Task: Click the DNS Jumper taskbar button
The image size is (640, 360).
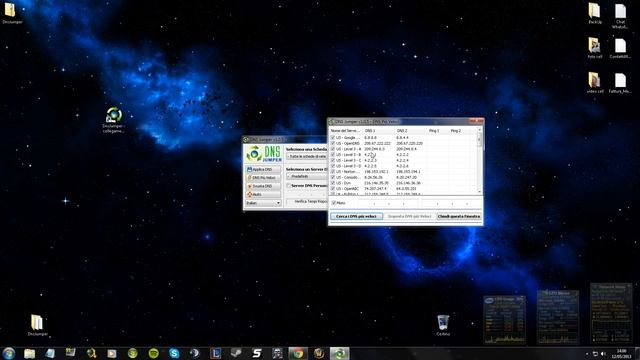Action: tap(340, 353)
